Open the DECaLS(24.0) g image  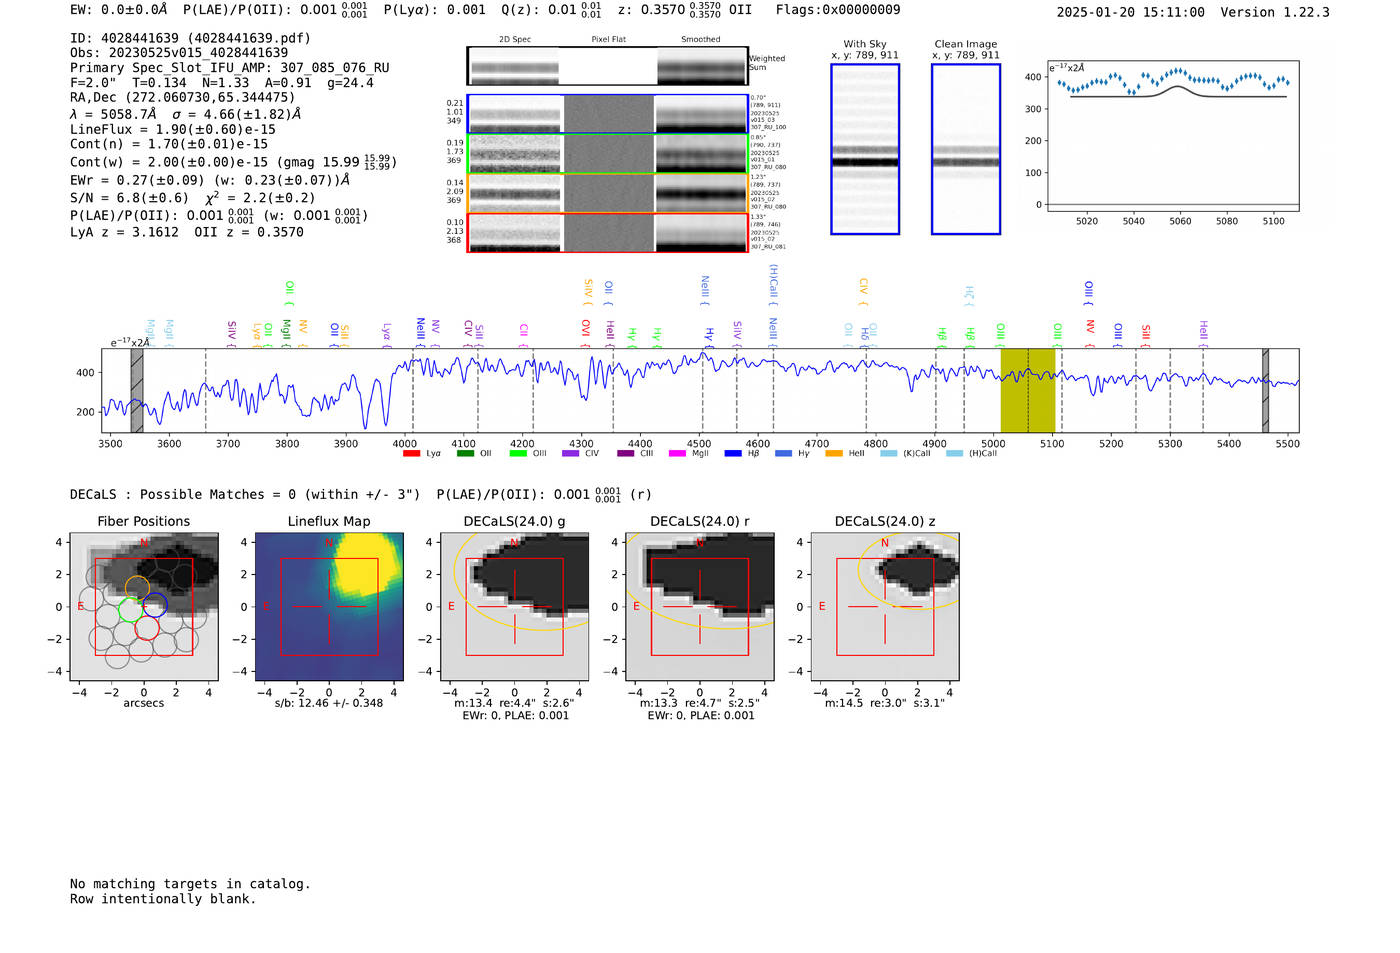click(515, 606)
